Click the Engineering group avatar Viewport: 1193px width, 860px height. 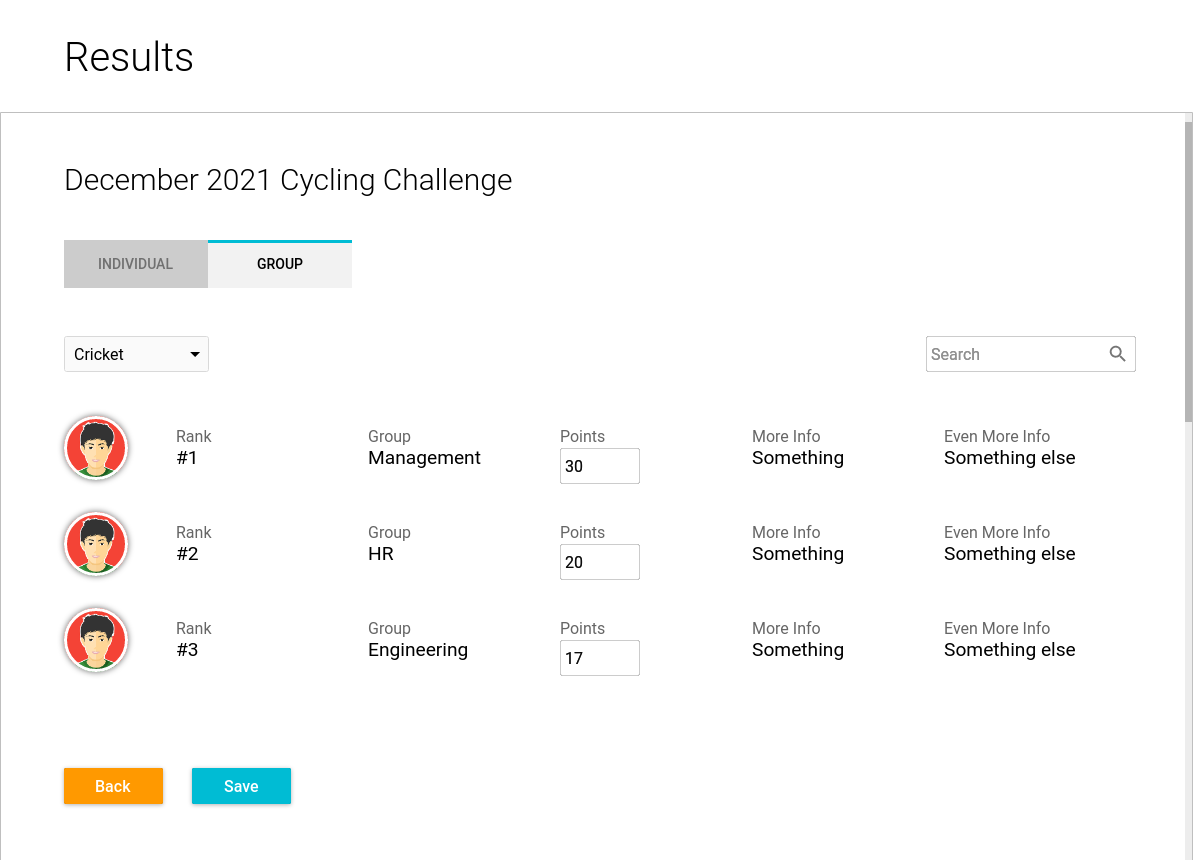point(96,640)
